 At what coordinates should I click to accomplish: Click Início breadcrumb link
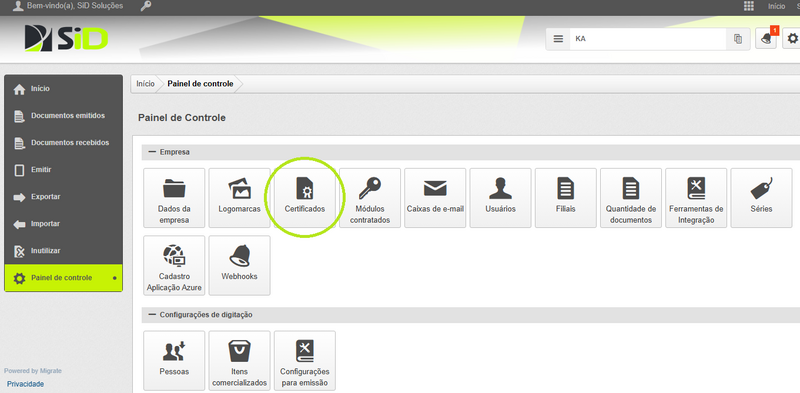click(x=145, y=84)
